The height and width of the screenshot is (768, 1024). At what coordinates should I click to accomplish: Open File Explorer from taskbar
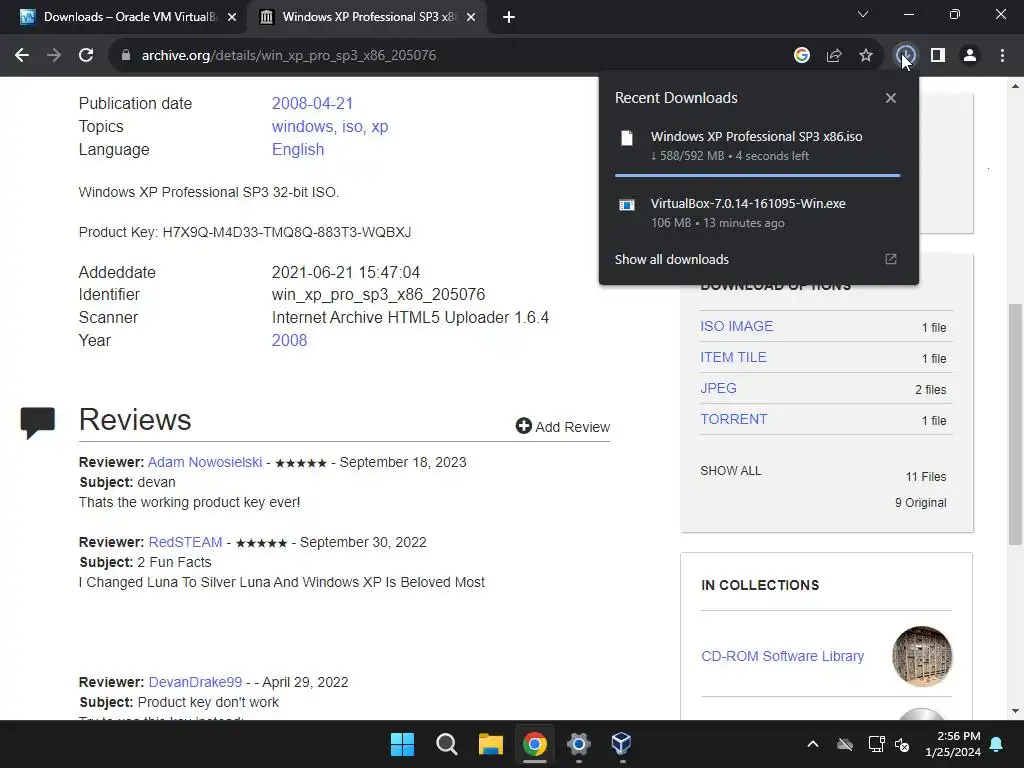(x=490, y=744)
